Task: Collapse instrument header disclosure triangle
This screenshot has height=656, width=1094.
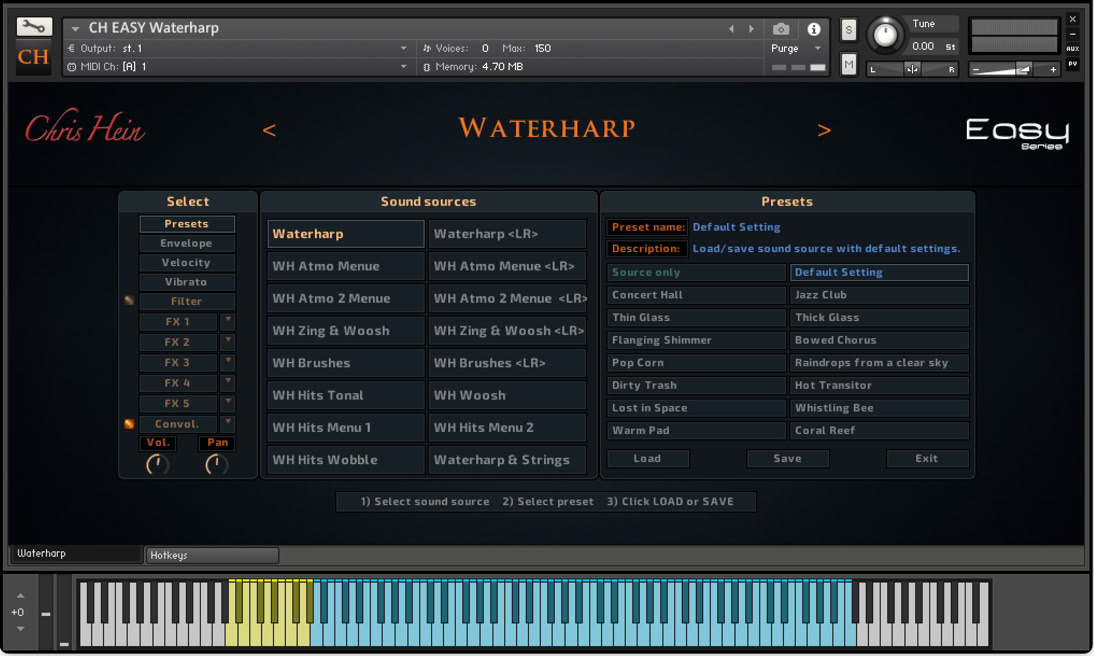Action: (75, 29)
